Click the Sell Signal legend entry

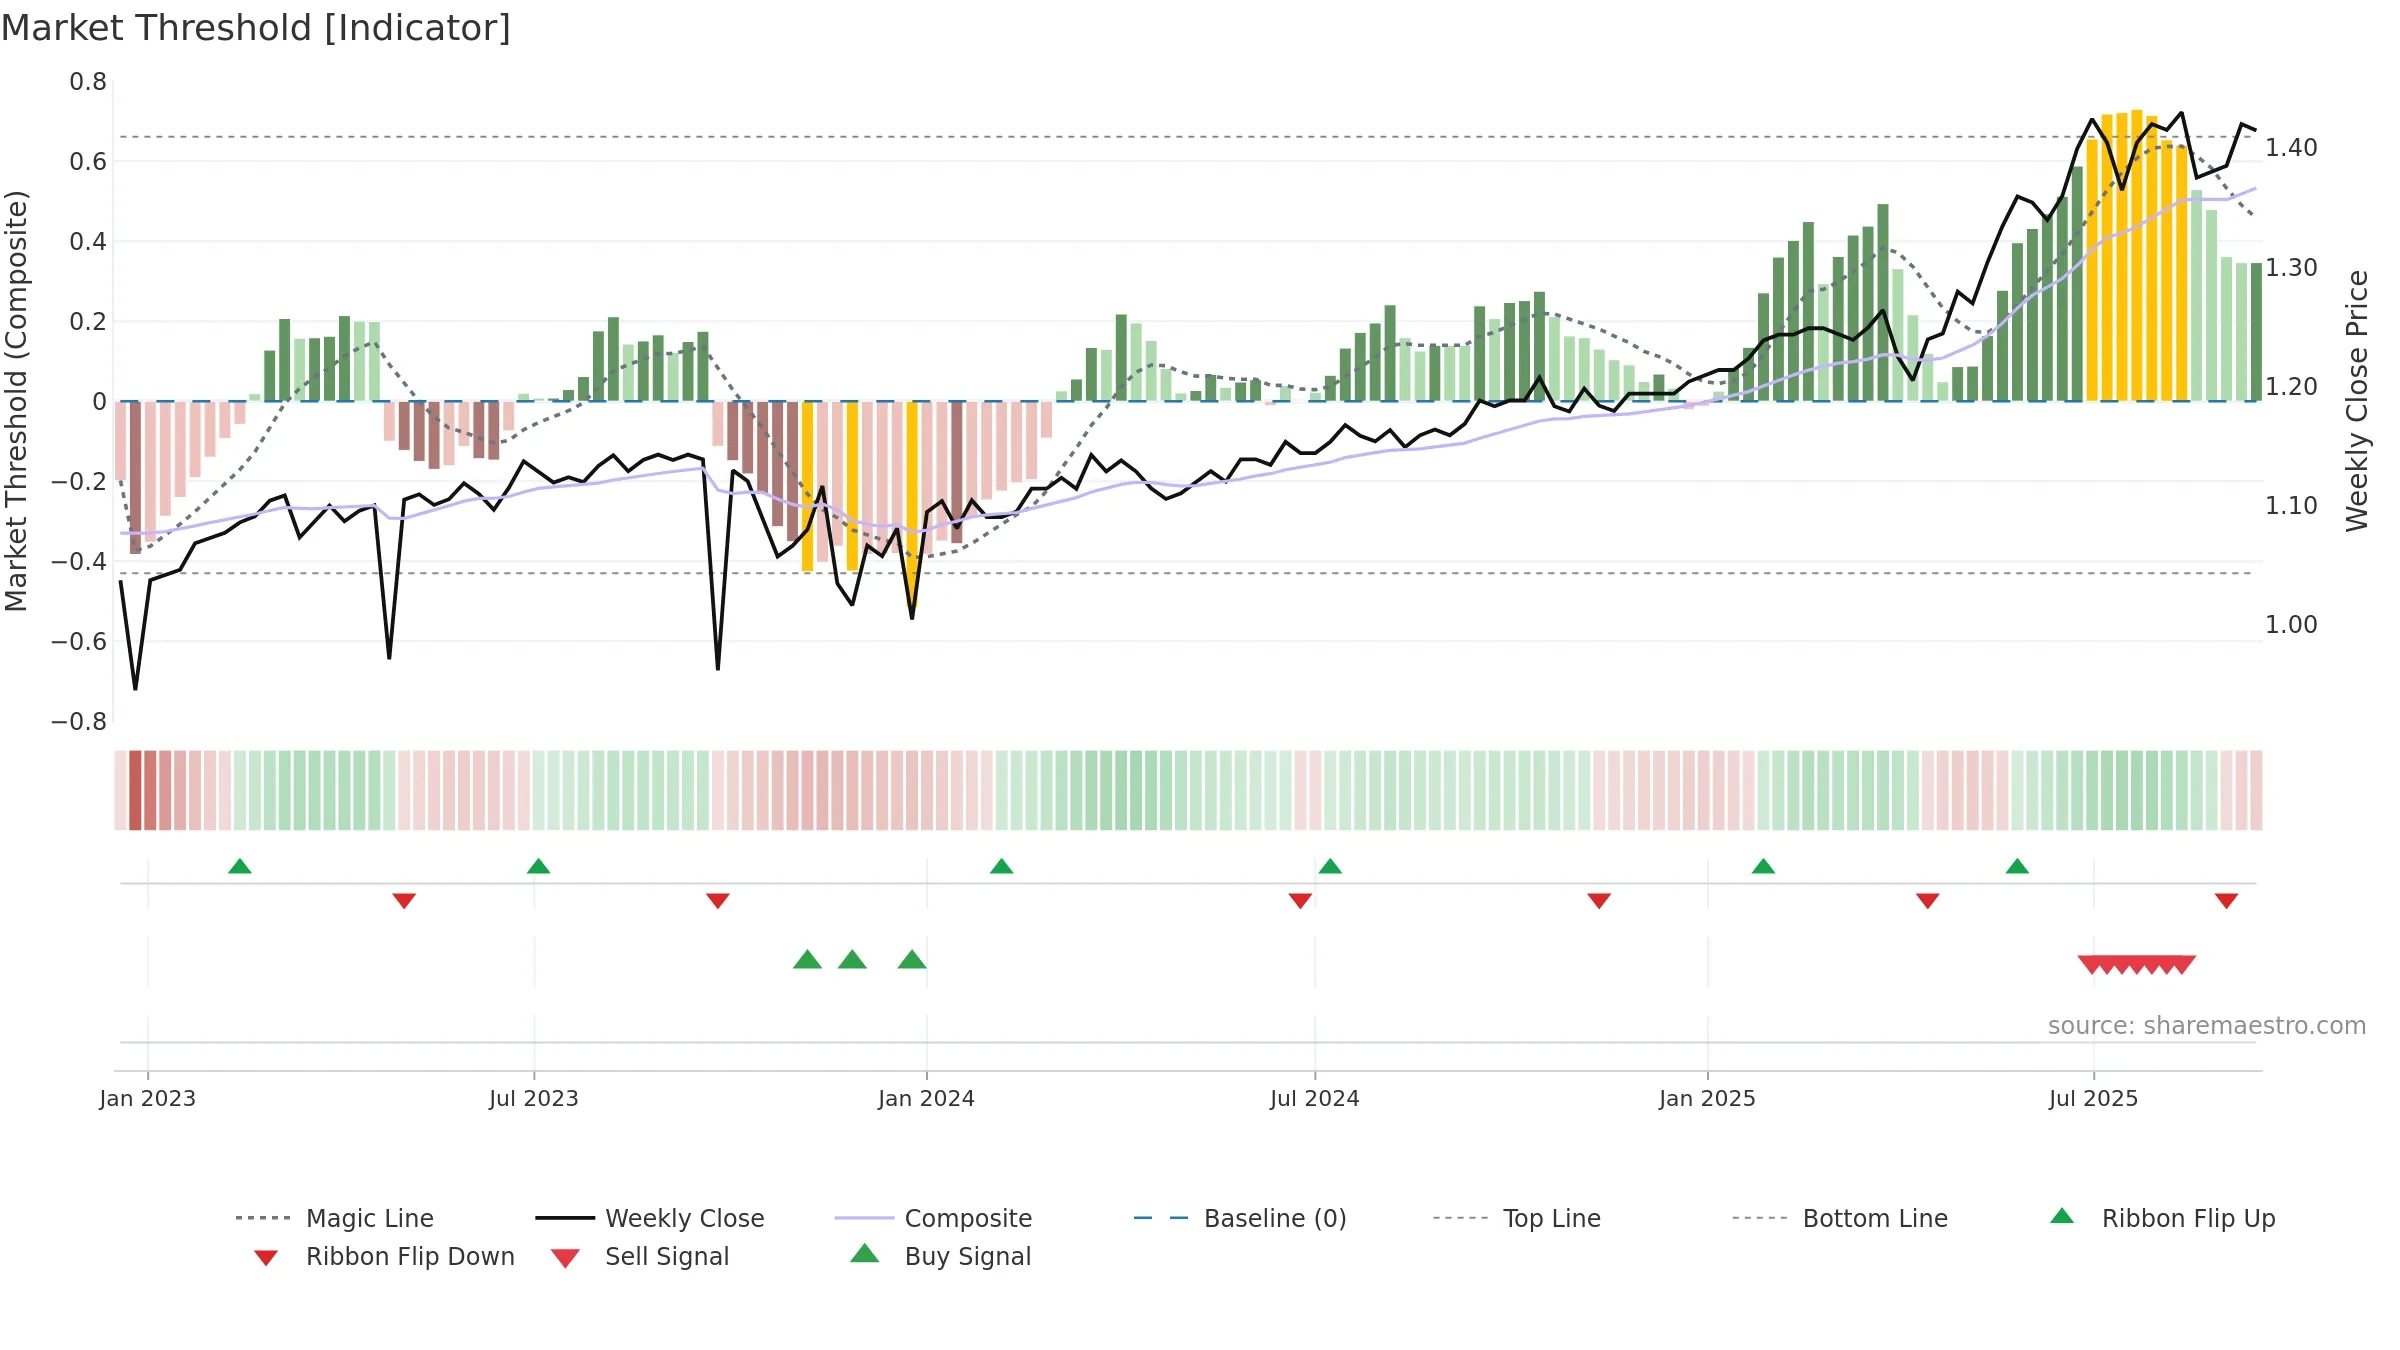point(640,1257)
